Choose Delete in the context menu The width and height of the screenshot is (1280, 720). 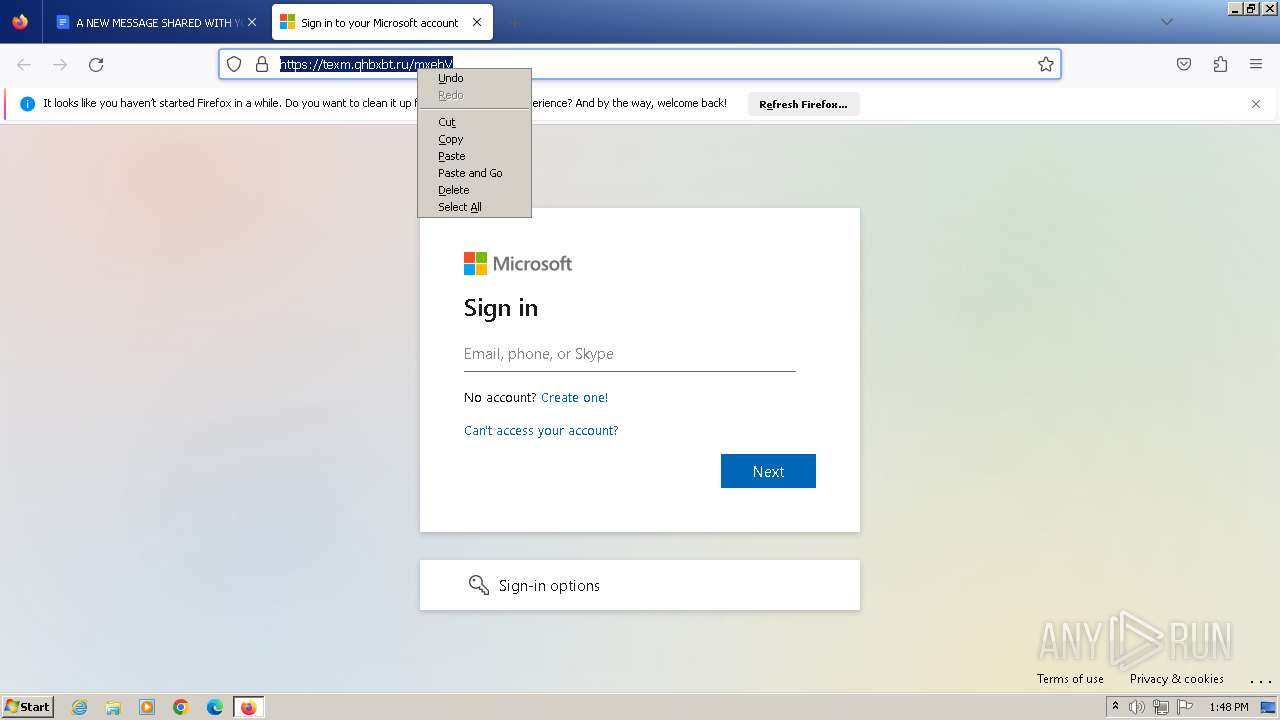pyautogui.click(x=474, y=190)
